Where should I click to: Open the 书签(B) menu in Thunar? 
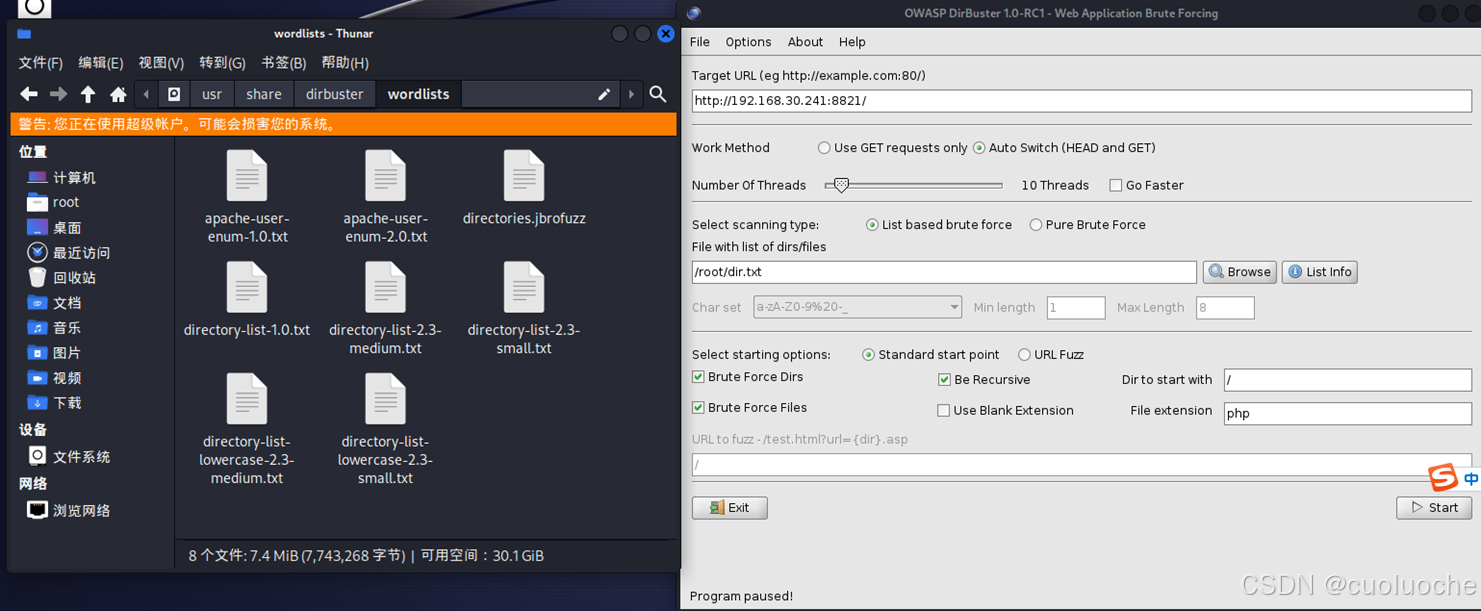283,62
